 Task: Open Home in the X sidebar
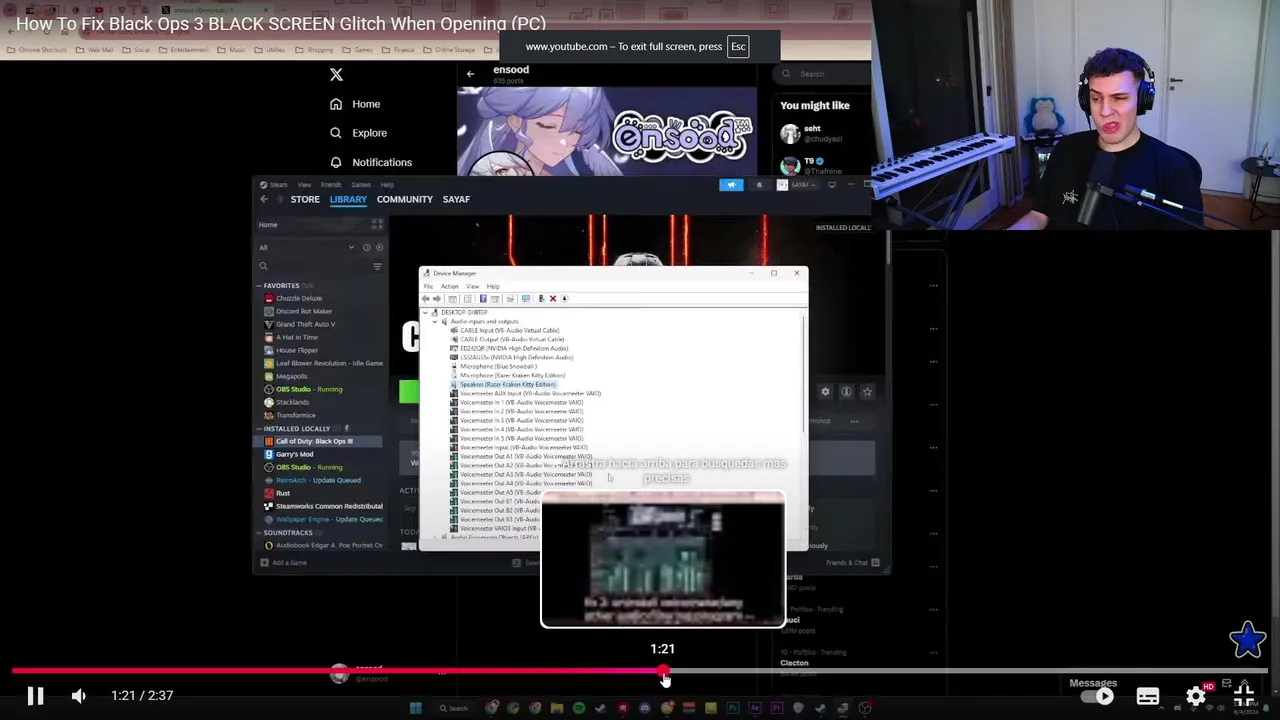pos(355,104)
